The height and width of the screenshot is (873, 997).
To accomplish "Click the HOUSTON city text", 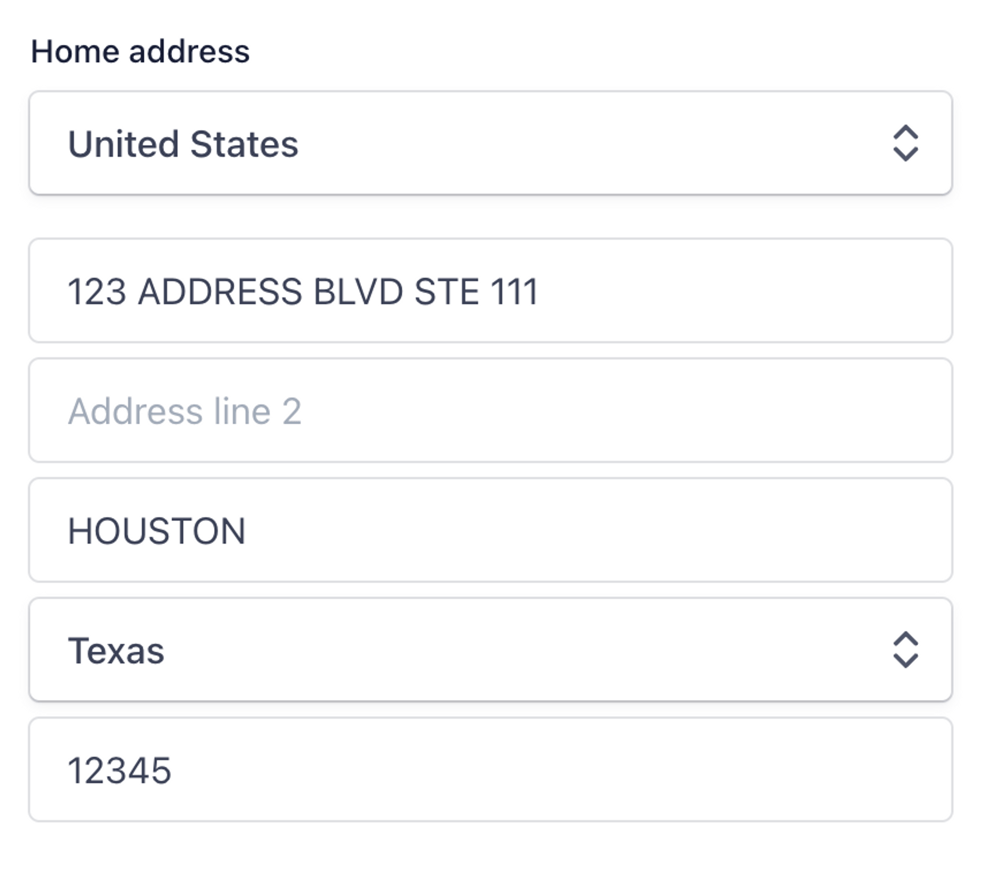I will click(x=156, y=530).
